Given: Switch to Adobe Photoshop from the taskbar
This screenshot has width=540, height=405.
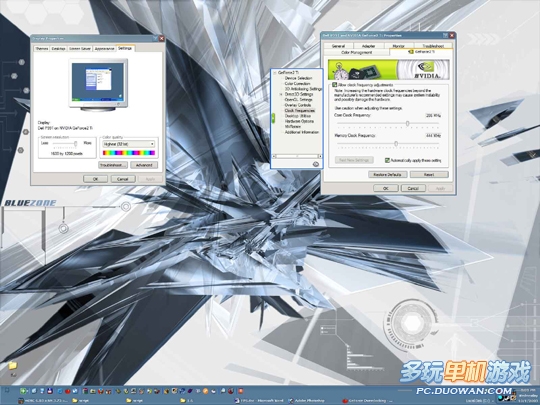Looking at the screenshot, I should tap(307, 401).
